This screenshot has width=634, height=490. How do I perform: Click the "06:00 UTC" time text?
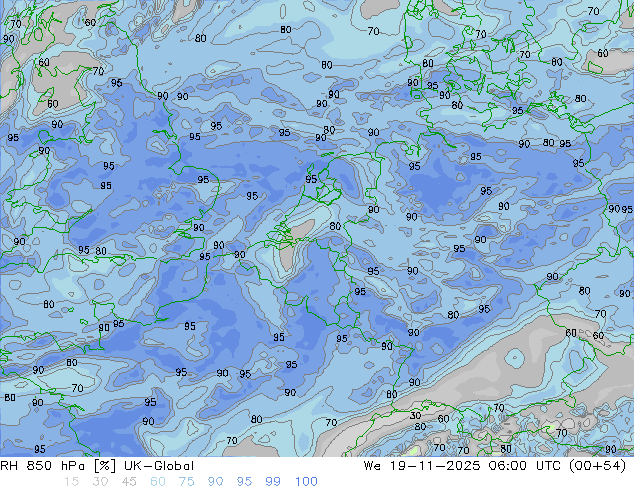coord(524,466)
